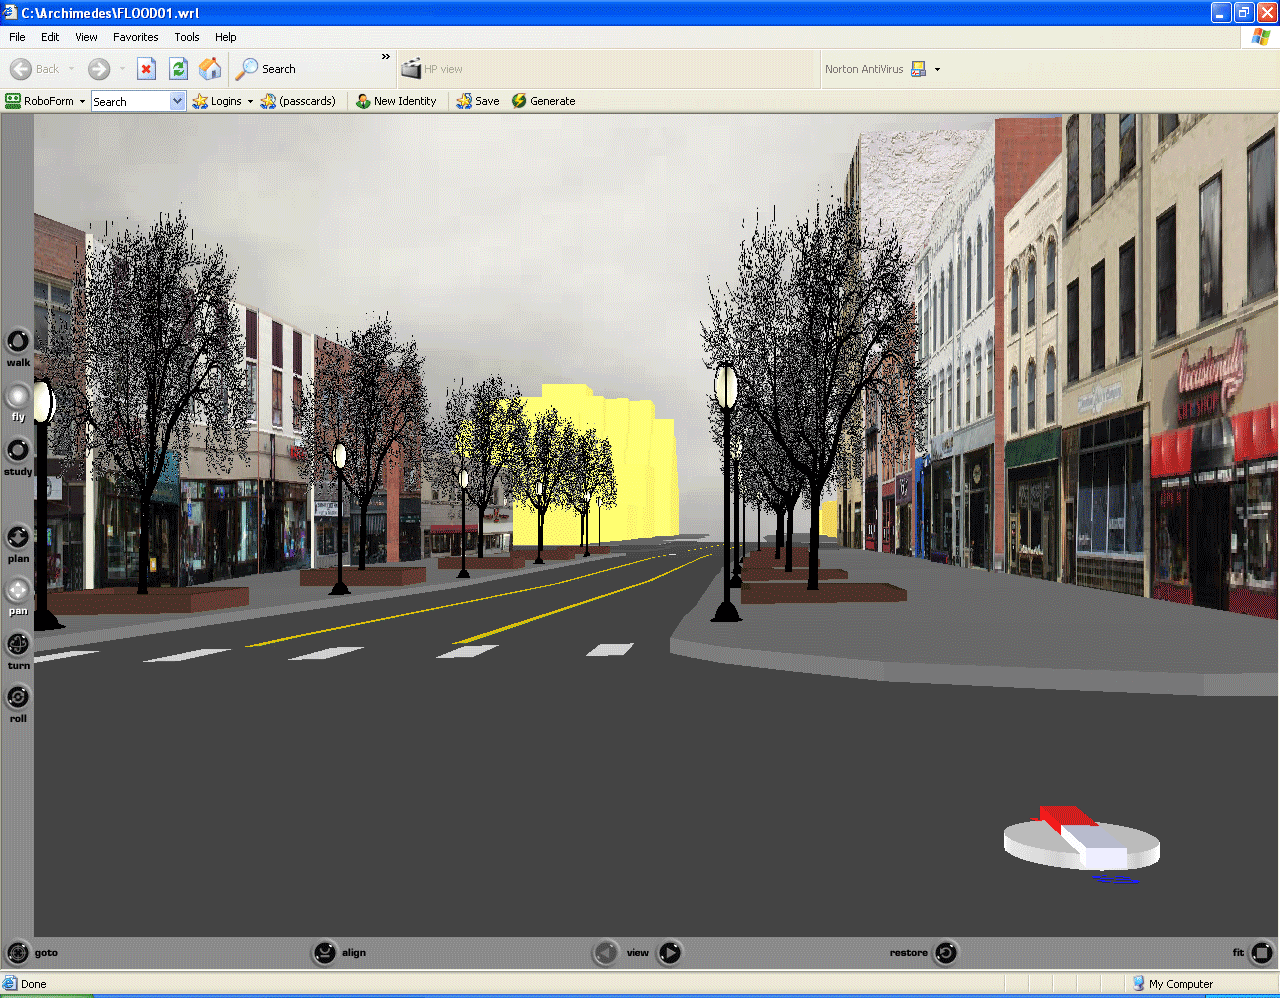The image size is (1280, 998).
Task: Click the Generate password button
Action: coord(543,101)
